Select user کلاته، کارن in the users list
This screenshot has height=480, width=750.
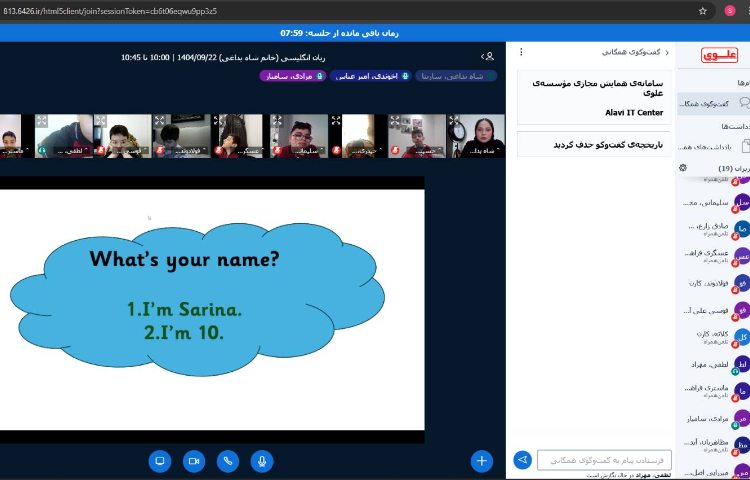click(714, 337)
